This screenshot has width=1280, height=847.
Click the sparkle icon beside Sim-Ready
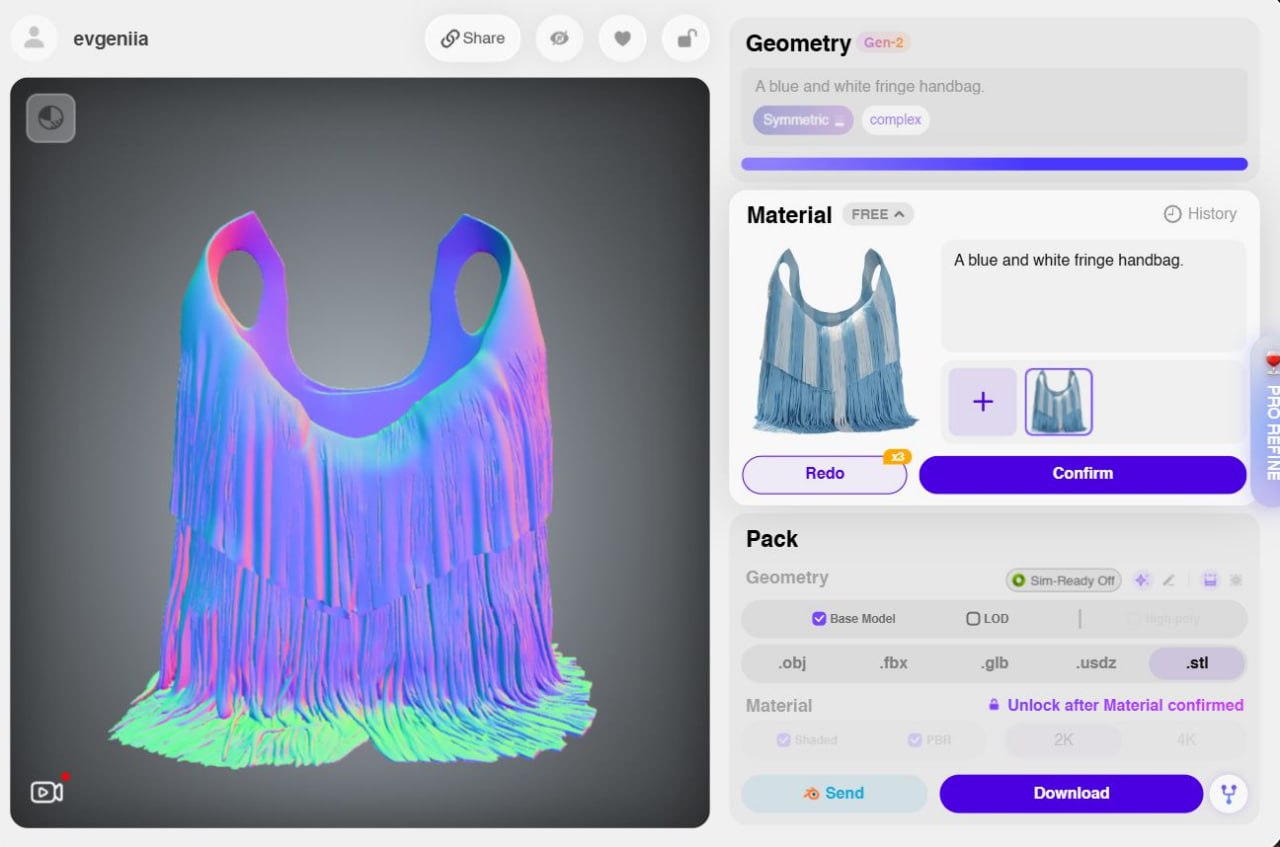(1142, 580)
